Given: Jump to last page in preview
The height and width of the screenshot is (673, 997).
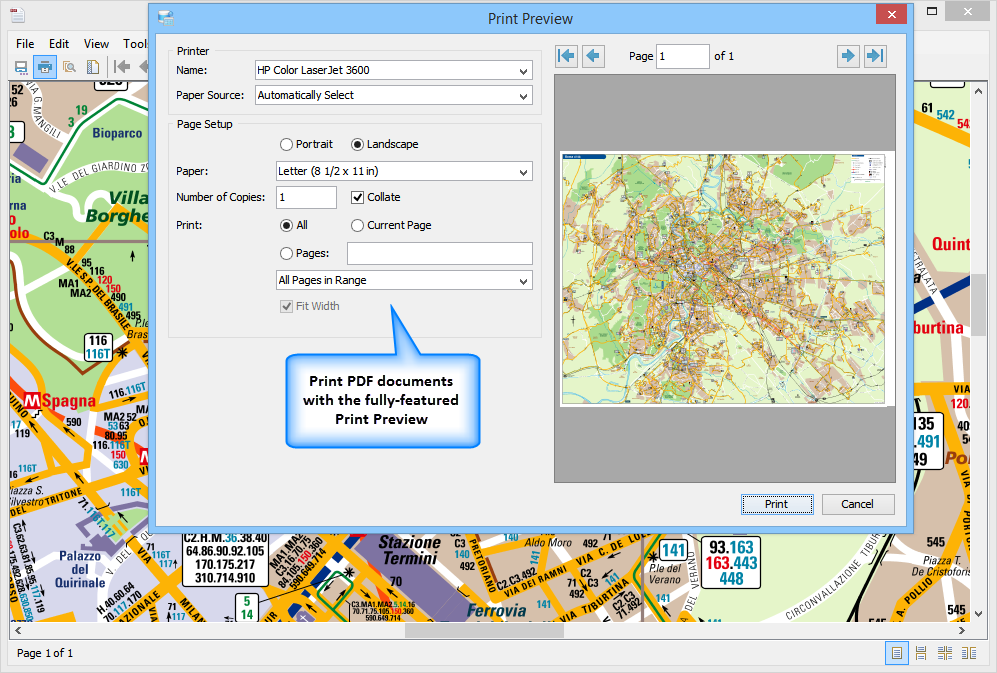Looking at the screenshot, I should click(875, 56).
